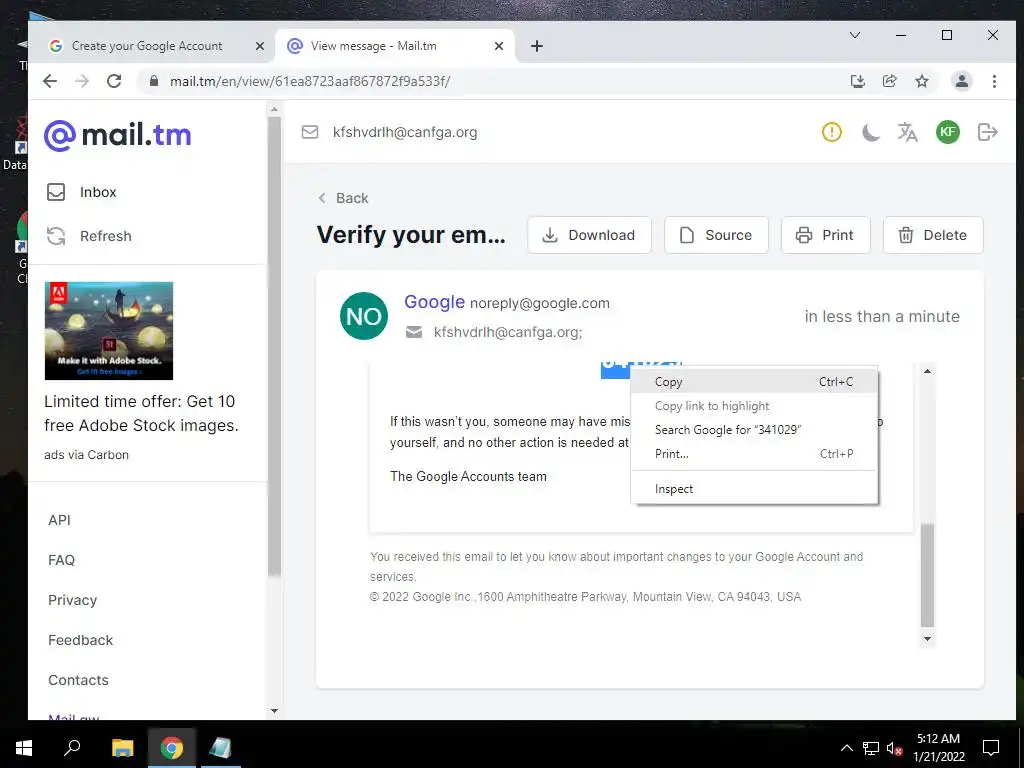
Task: Print the email message
Action: pos(825,235)
